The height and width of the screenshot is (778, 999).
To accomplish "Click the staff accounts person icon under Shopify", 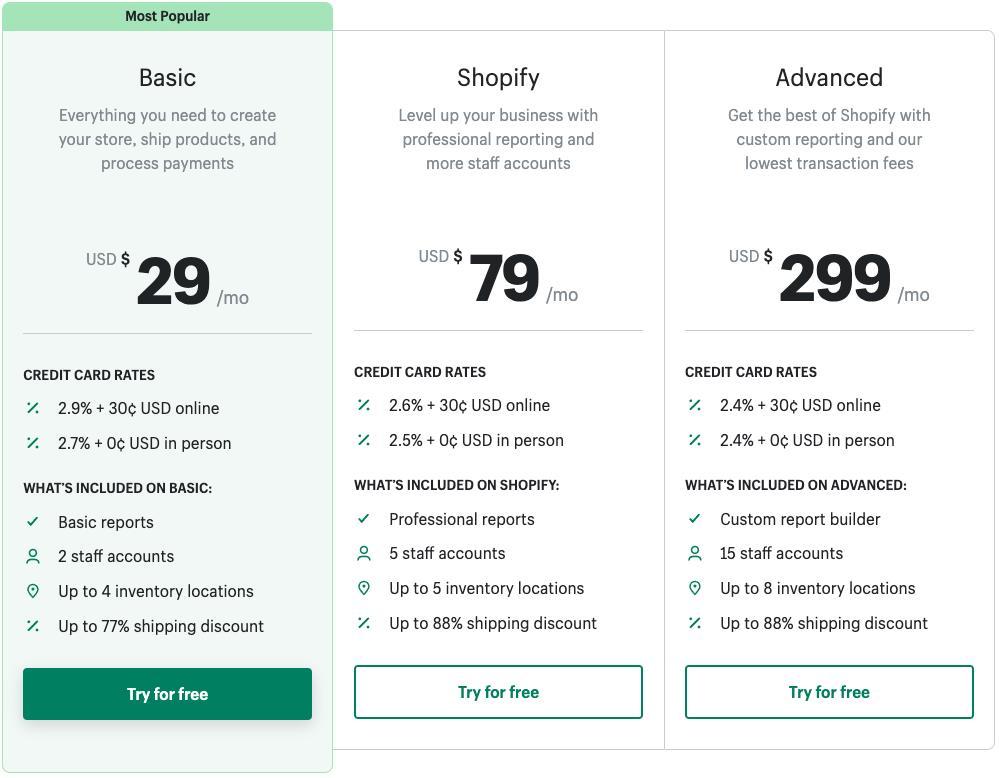I will pos(362,553).
